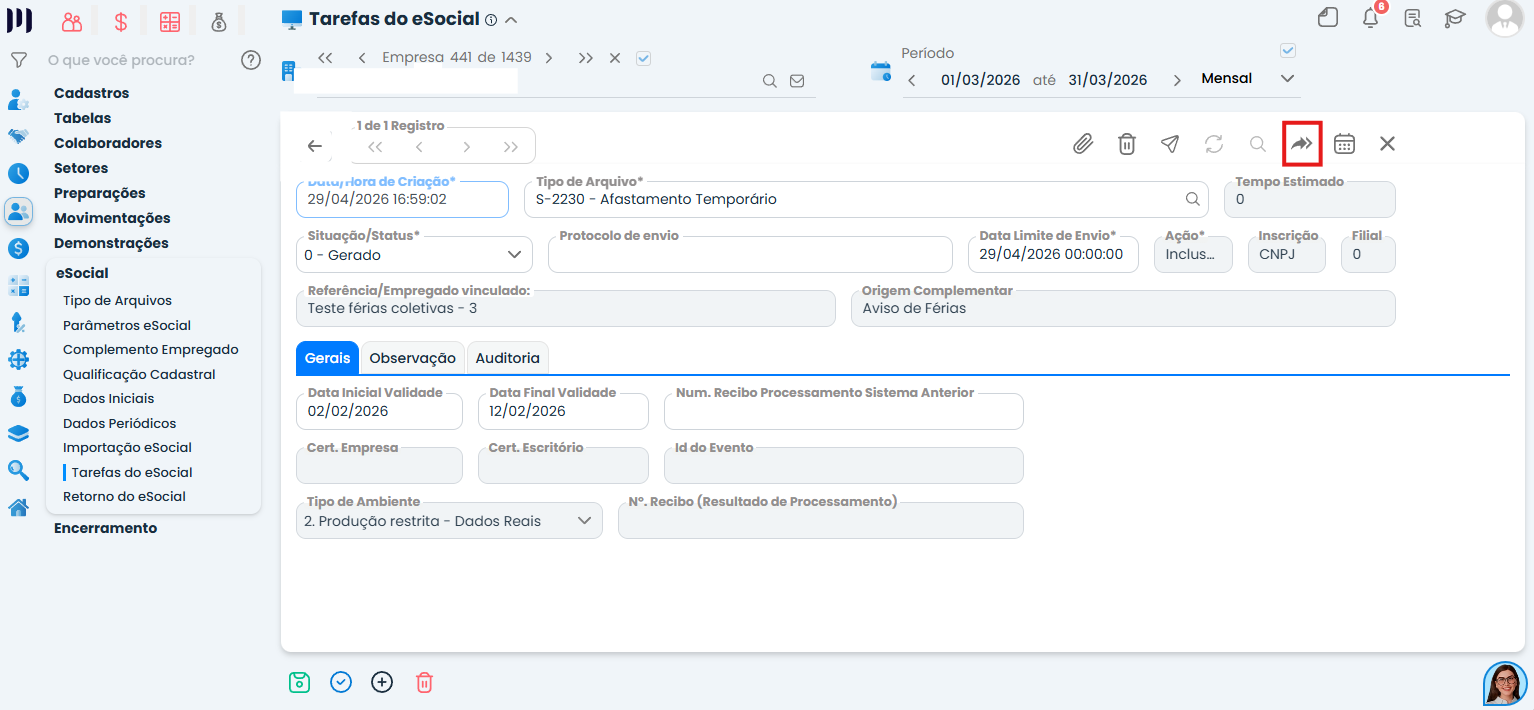Screen dimensions: 1534x710
Task: Click the money bag module icon
Action: [219, 21]
